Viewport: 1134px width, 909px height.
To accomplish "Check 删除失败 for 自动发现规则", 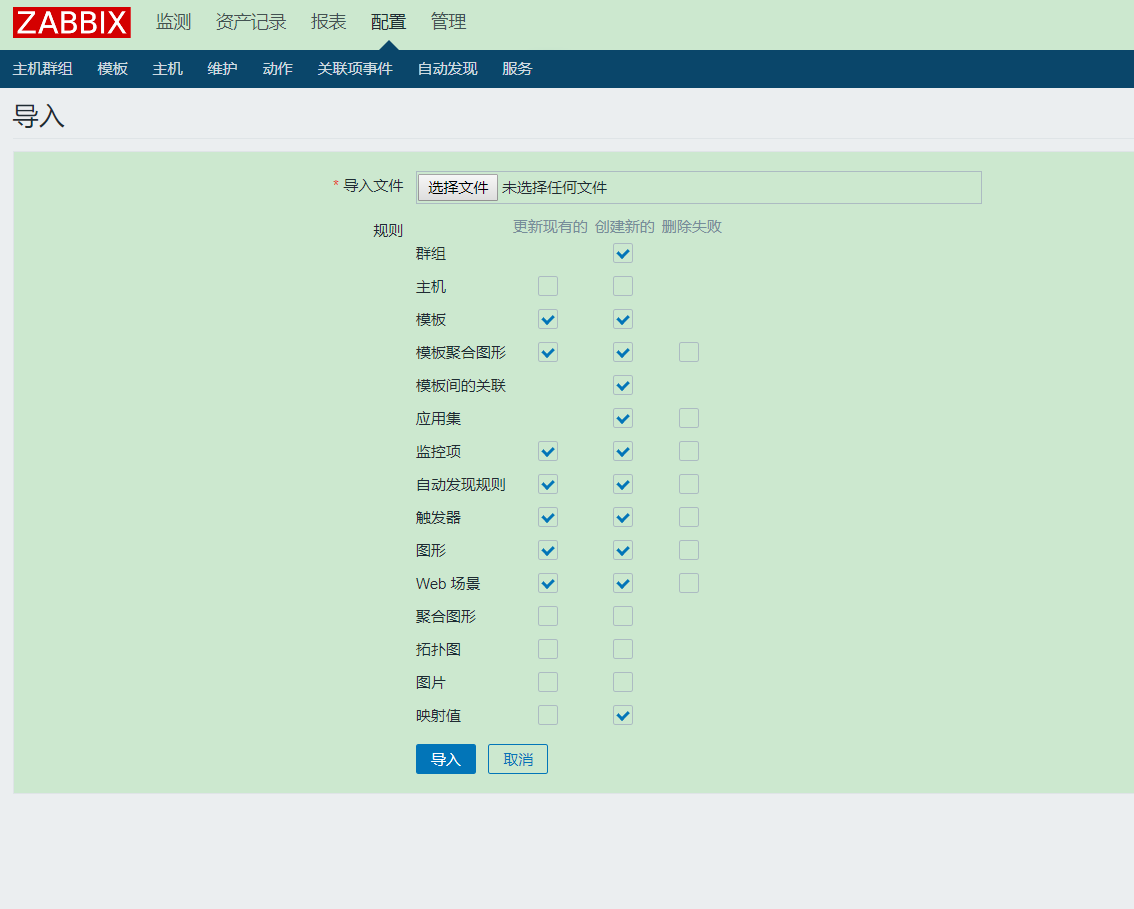I will (x=688, y=485).
